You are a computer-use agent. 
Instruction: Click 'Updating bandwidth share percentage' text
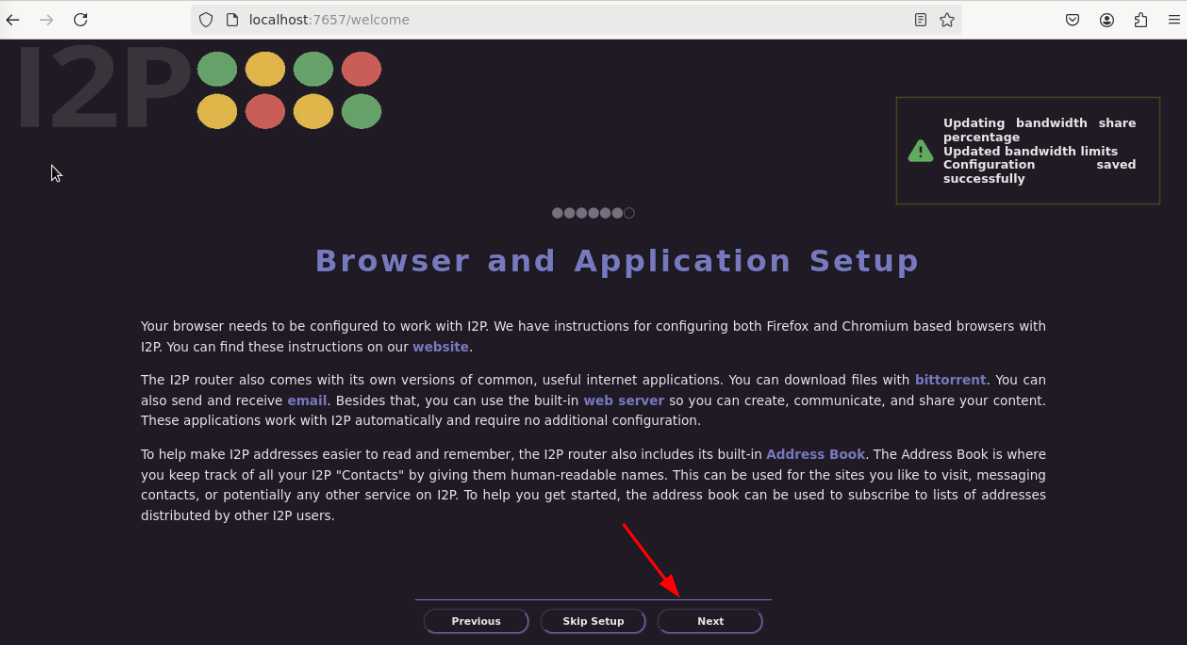tap(1039, 129)
